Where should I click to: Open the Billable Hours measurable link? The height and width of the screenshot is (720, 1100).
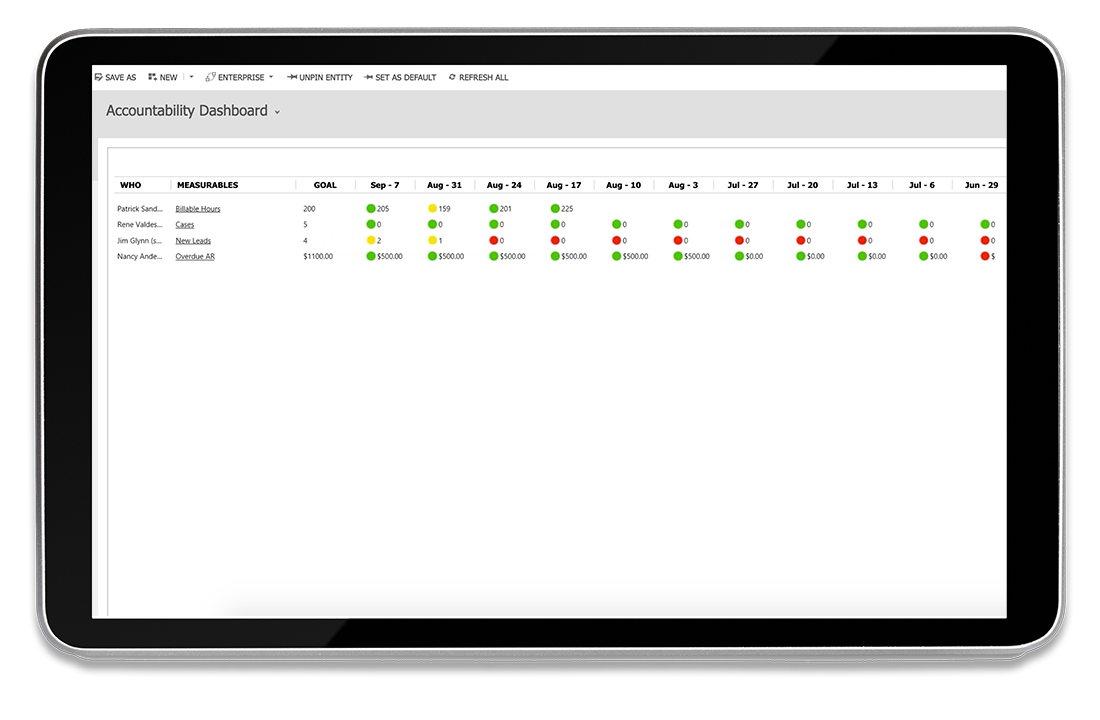point(198,209)
